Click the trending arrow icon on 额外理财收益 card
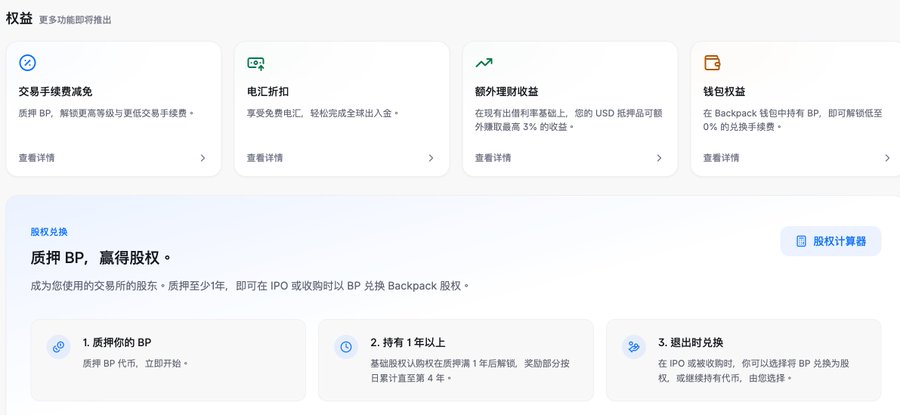This screenshot has width=900, height=415. [484, 63]
